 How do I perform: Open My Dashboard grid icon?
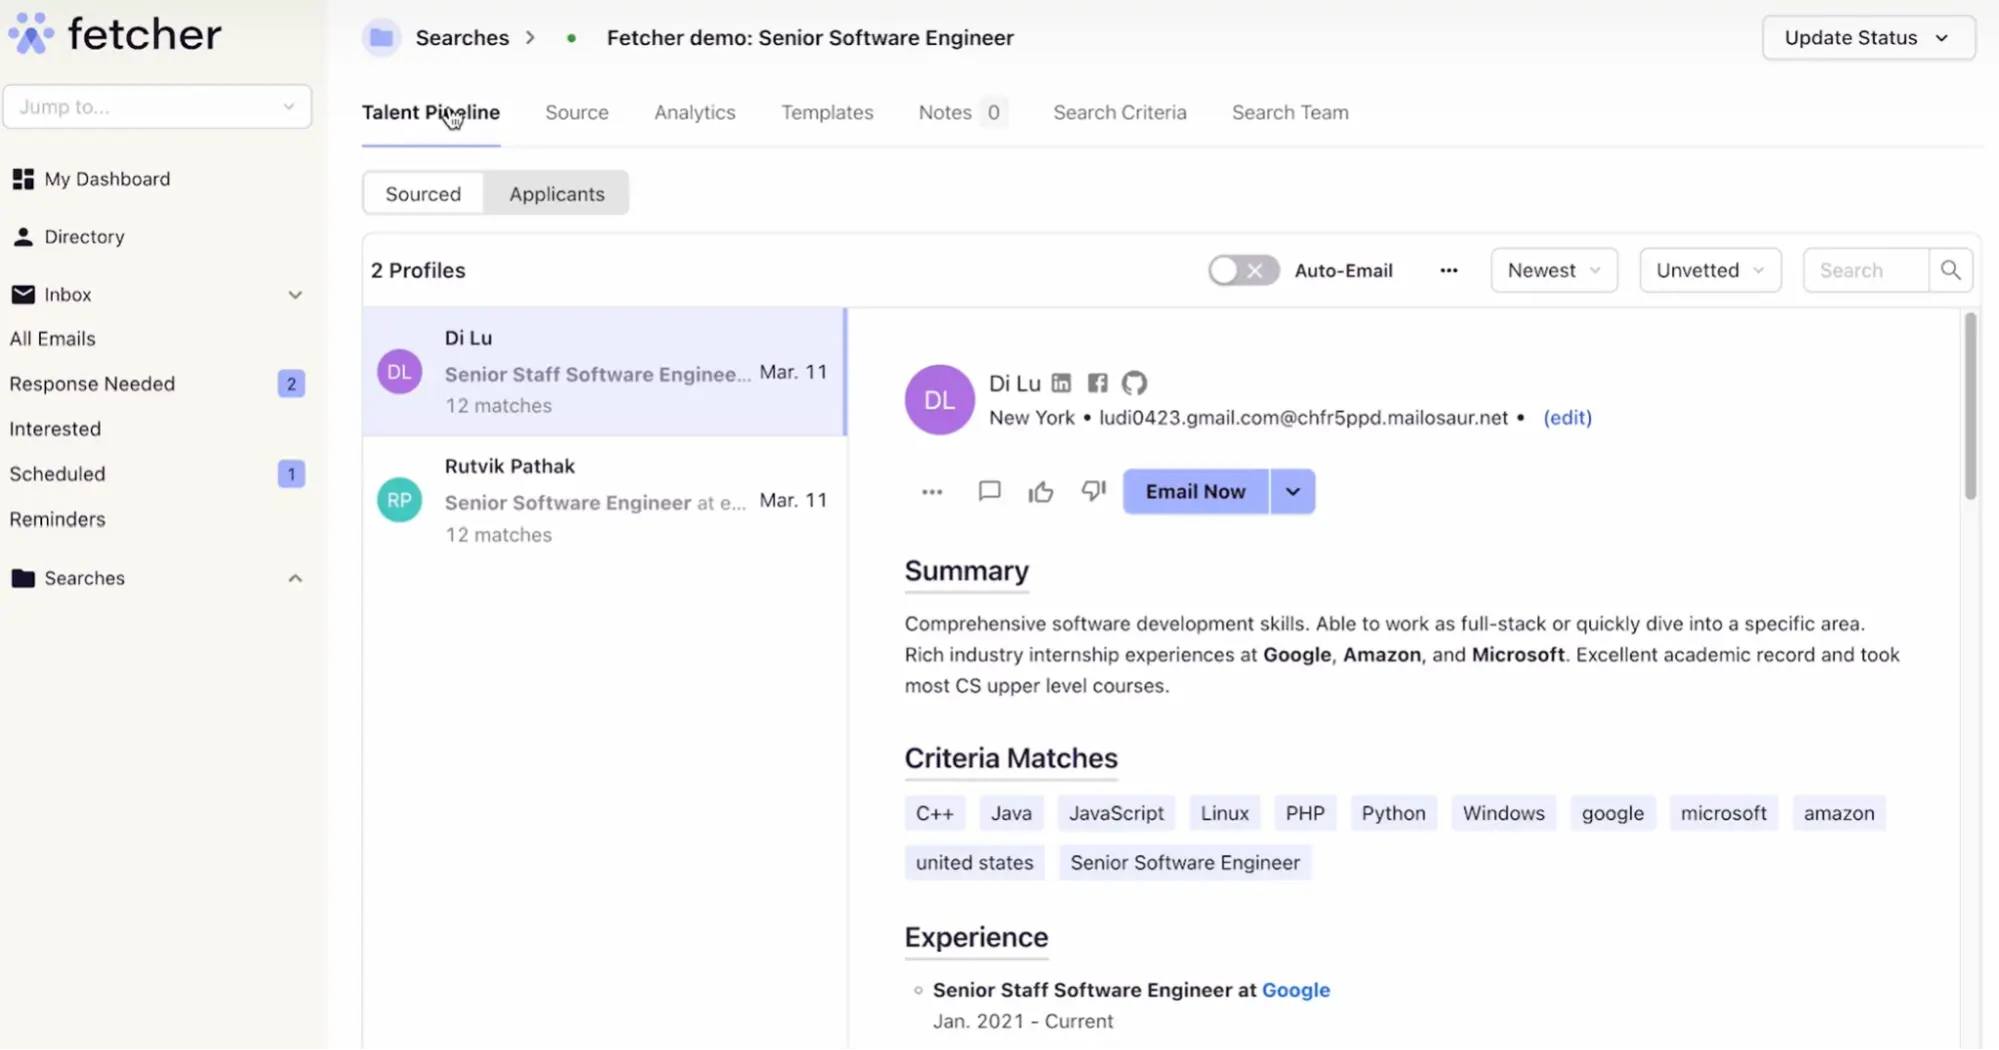23,179
